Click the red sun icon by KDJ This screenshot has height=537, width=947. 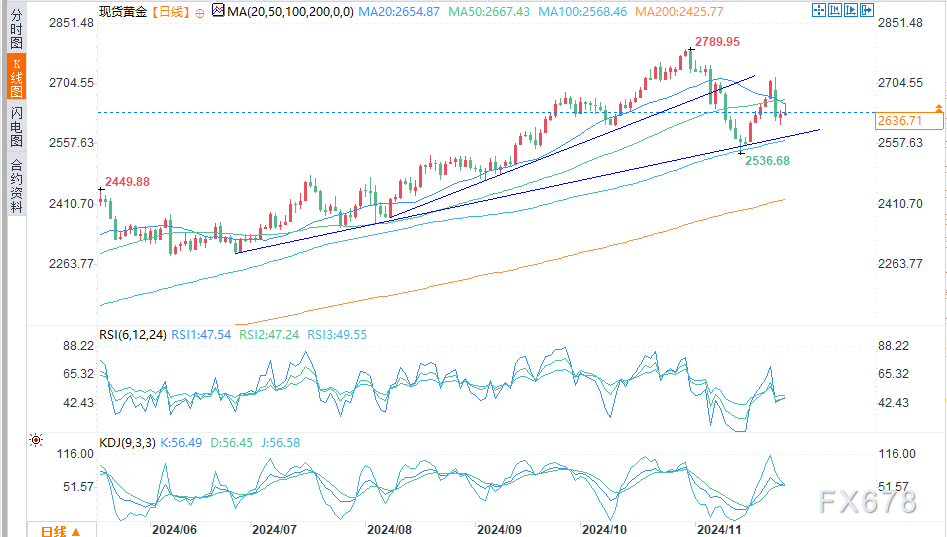(36, 440)
